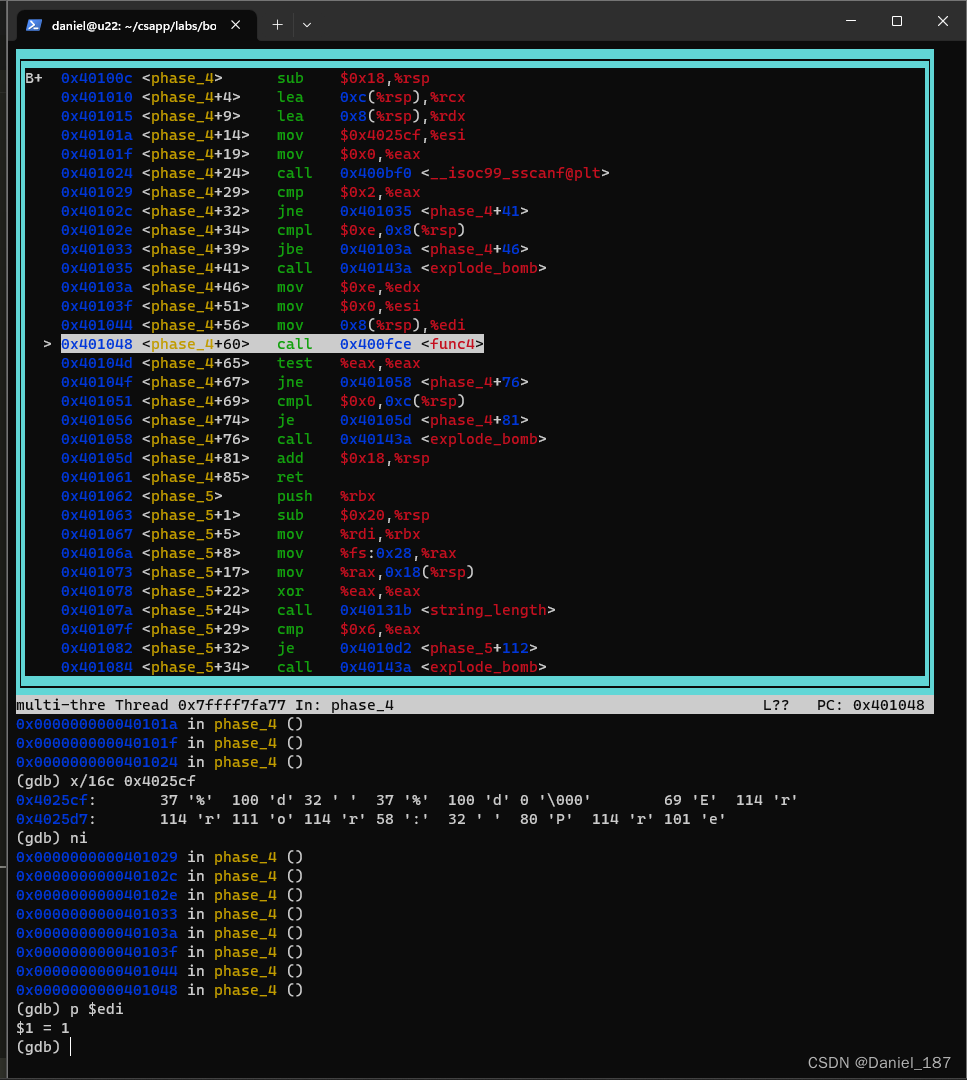
Task: Open a new tab with the plus button
Action: click(277, 24)
